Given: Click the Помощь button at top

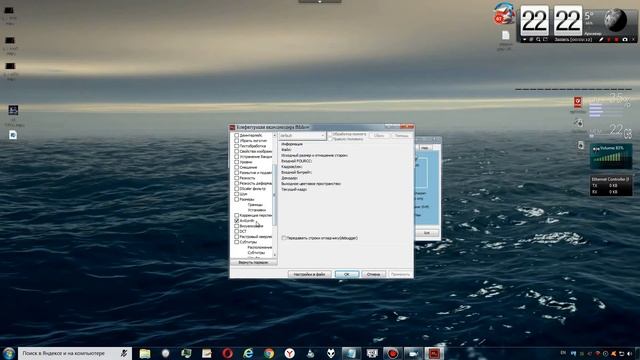Looking at the screenshot, I should [401, 136].
